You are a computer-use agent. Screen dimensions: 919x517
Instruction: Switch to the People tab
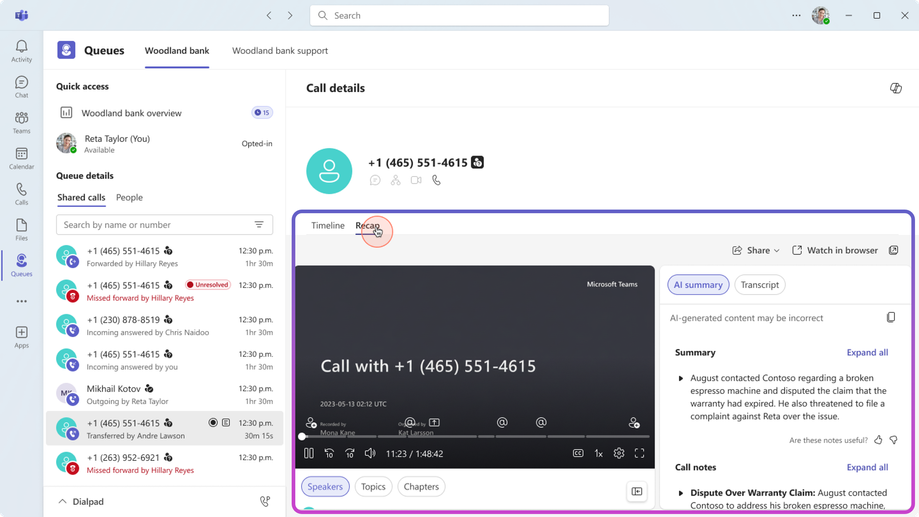[x=130, y=198]
